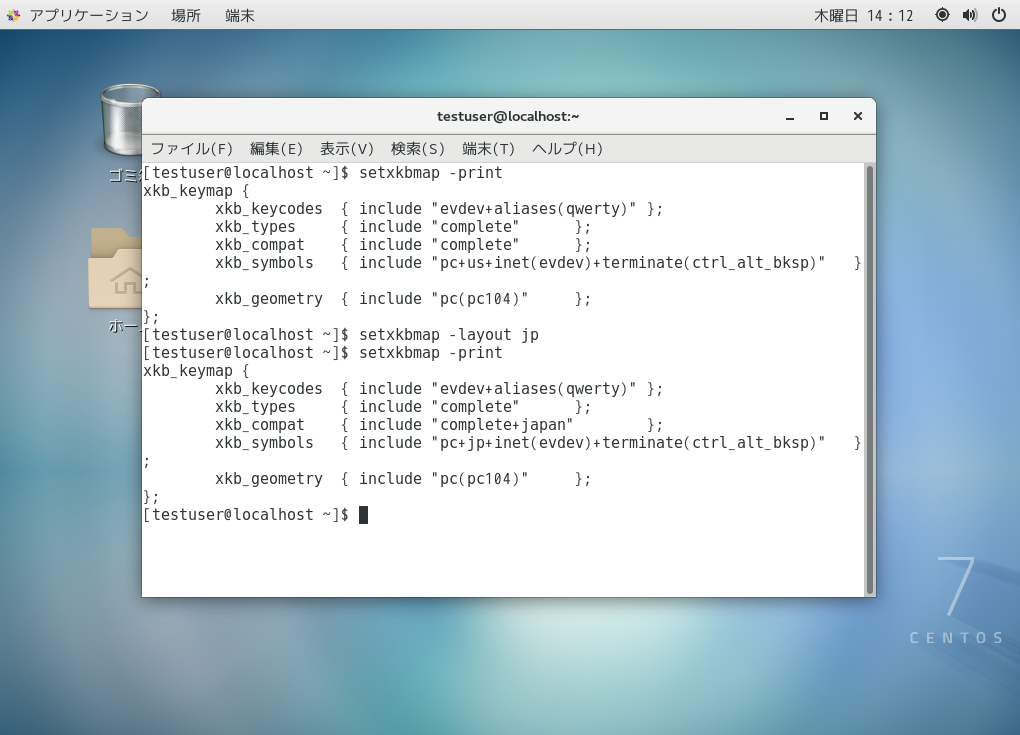
Task: Click the volume speaker icon
Action: 970,14
